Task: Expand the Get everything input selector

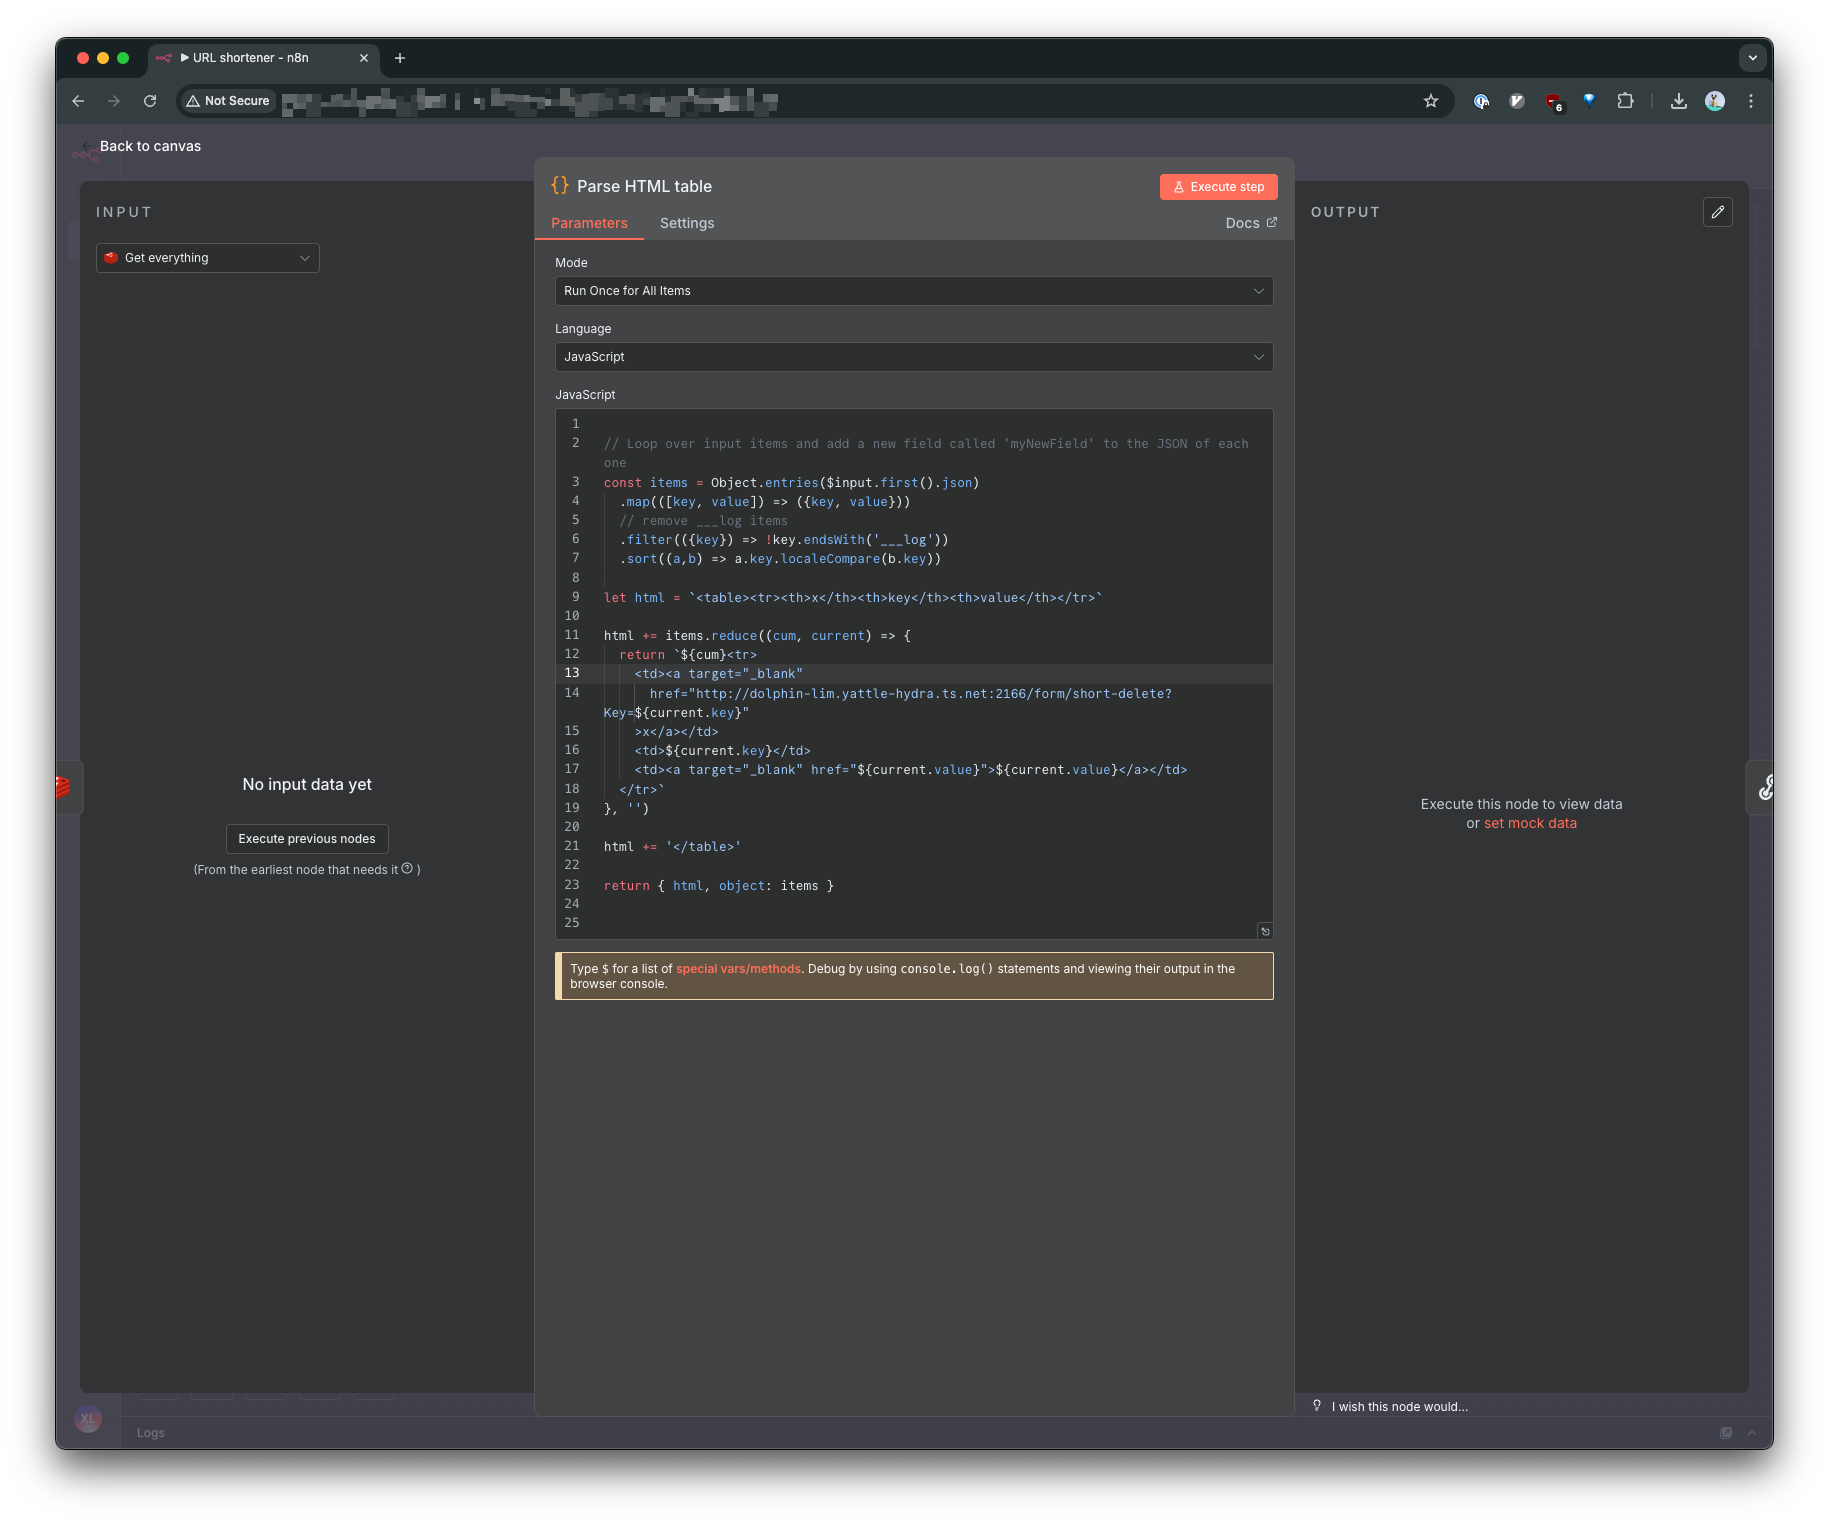Action: click(208, 258)
